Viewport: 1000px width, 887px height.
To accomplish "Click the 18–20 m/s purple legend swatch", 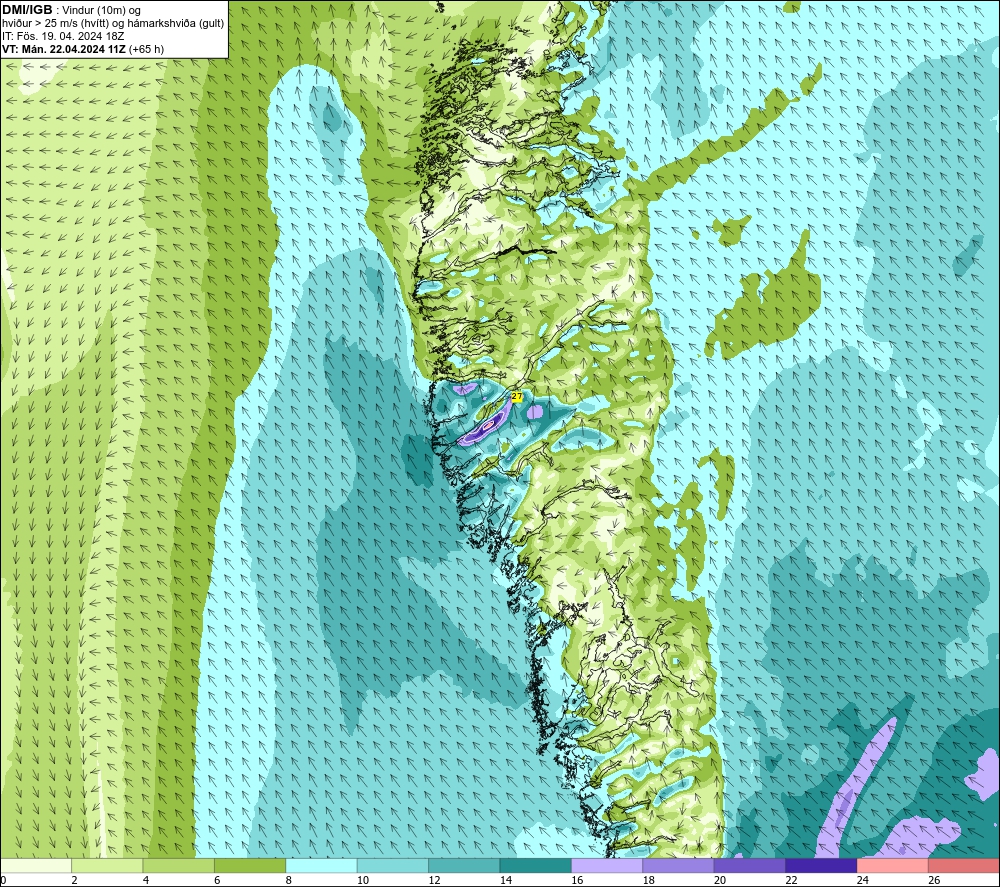I will click(x=679, y=866).
